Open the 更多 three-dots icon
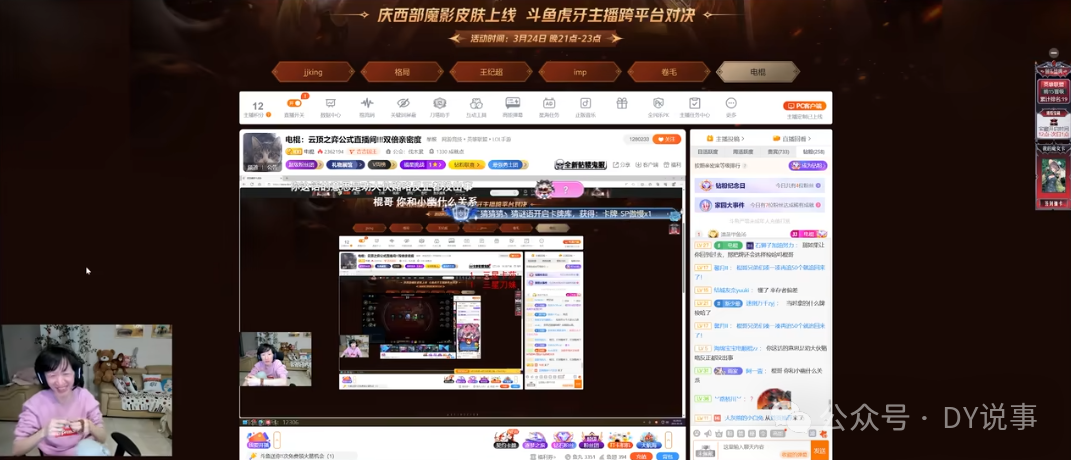The height and width of the screenshot is (460, 1071). pos(731,103)
